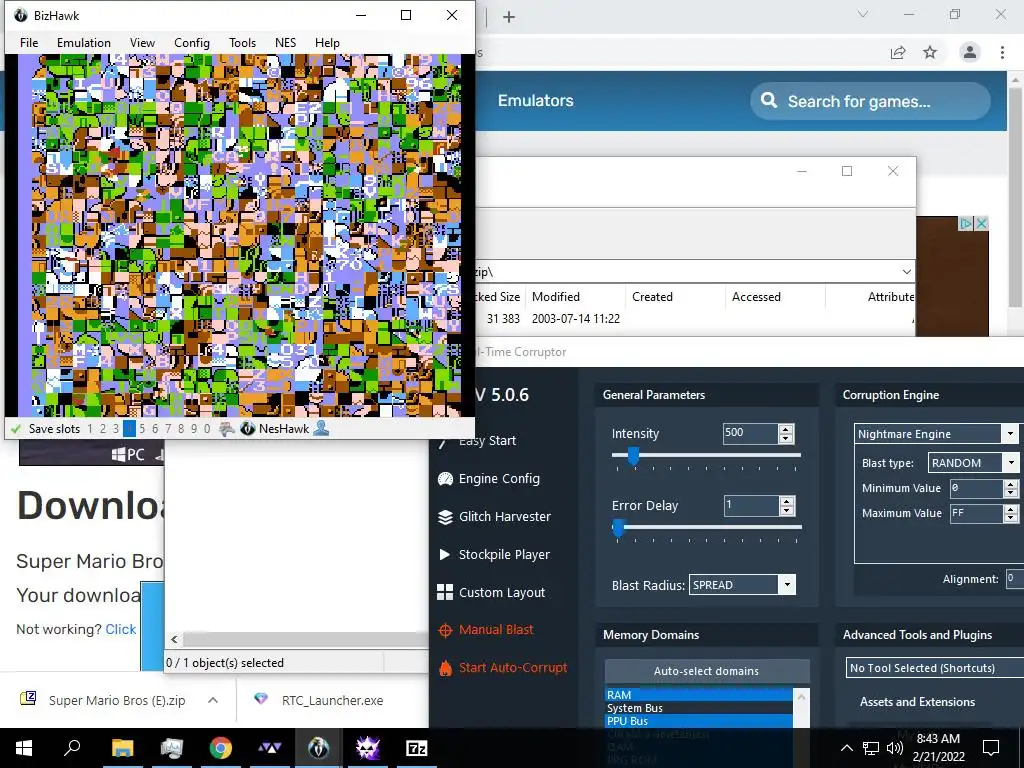Click the Start Auto-Corrupt flame icon
Viewport: 1024px width, 768px height.
click(x=445, y=667)
